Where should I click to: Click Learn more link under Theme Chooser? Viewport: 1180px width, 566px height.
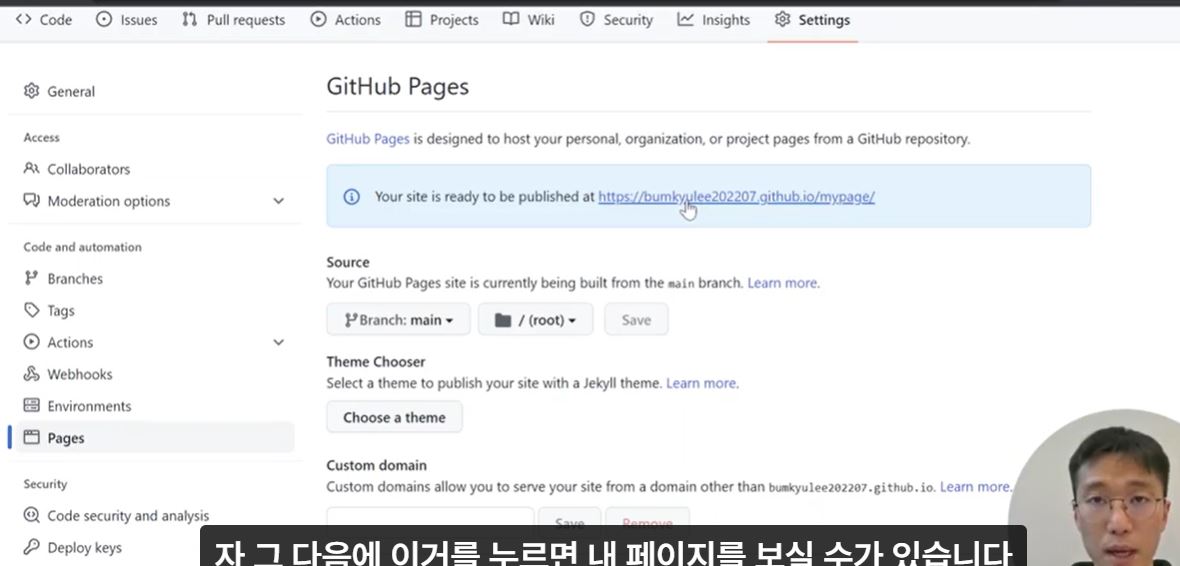point(702,383)
